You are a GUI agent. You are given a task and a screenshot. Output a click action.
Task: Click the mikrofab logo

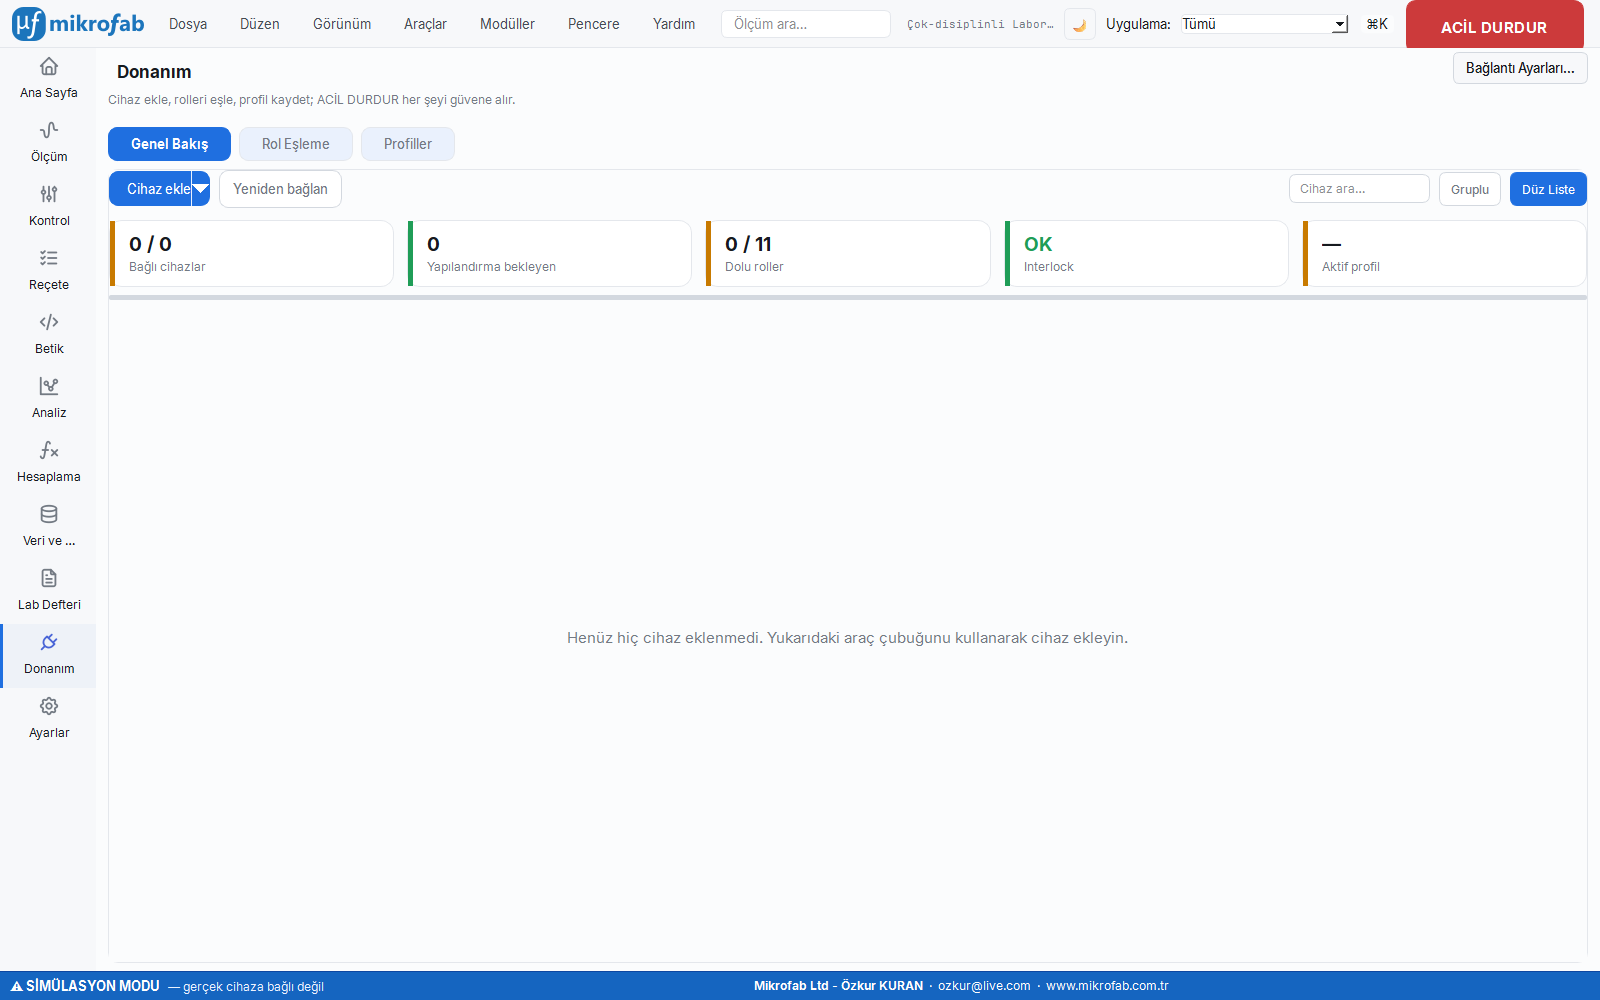78,24
